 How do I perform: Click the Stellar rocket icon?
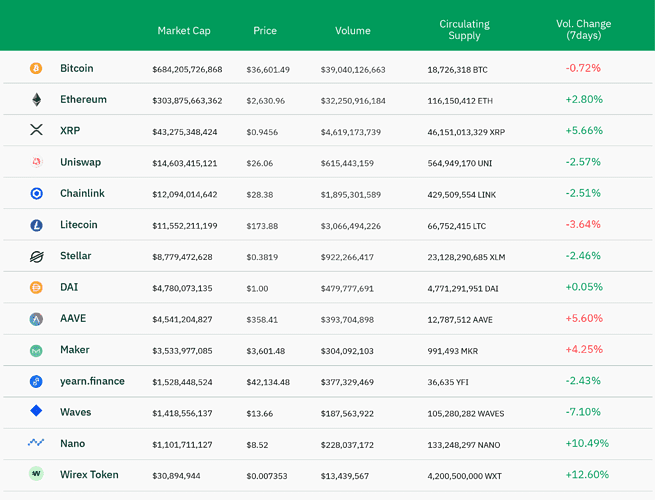pos(36,256)
